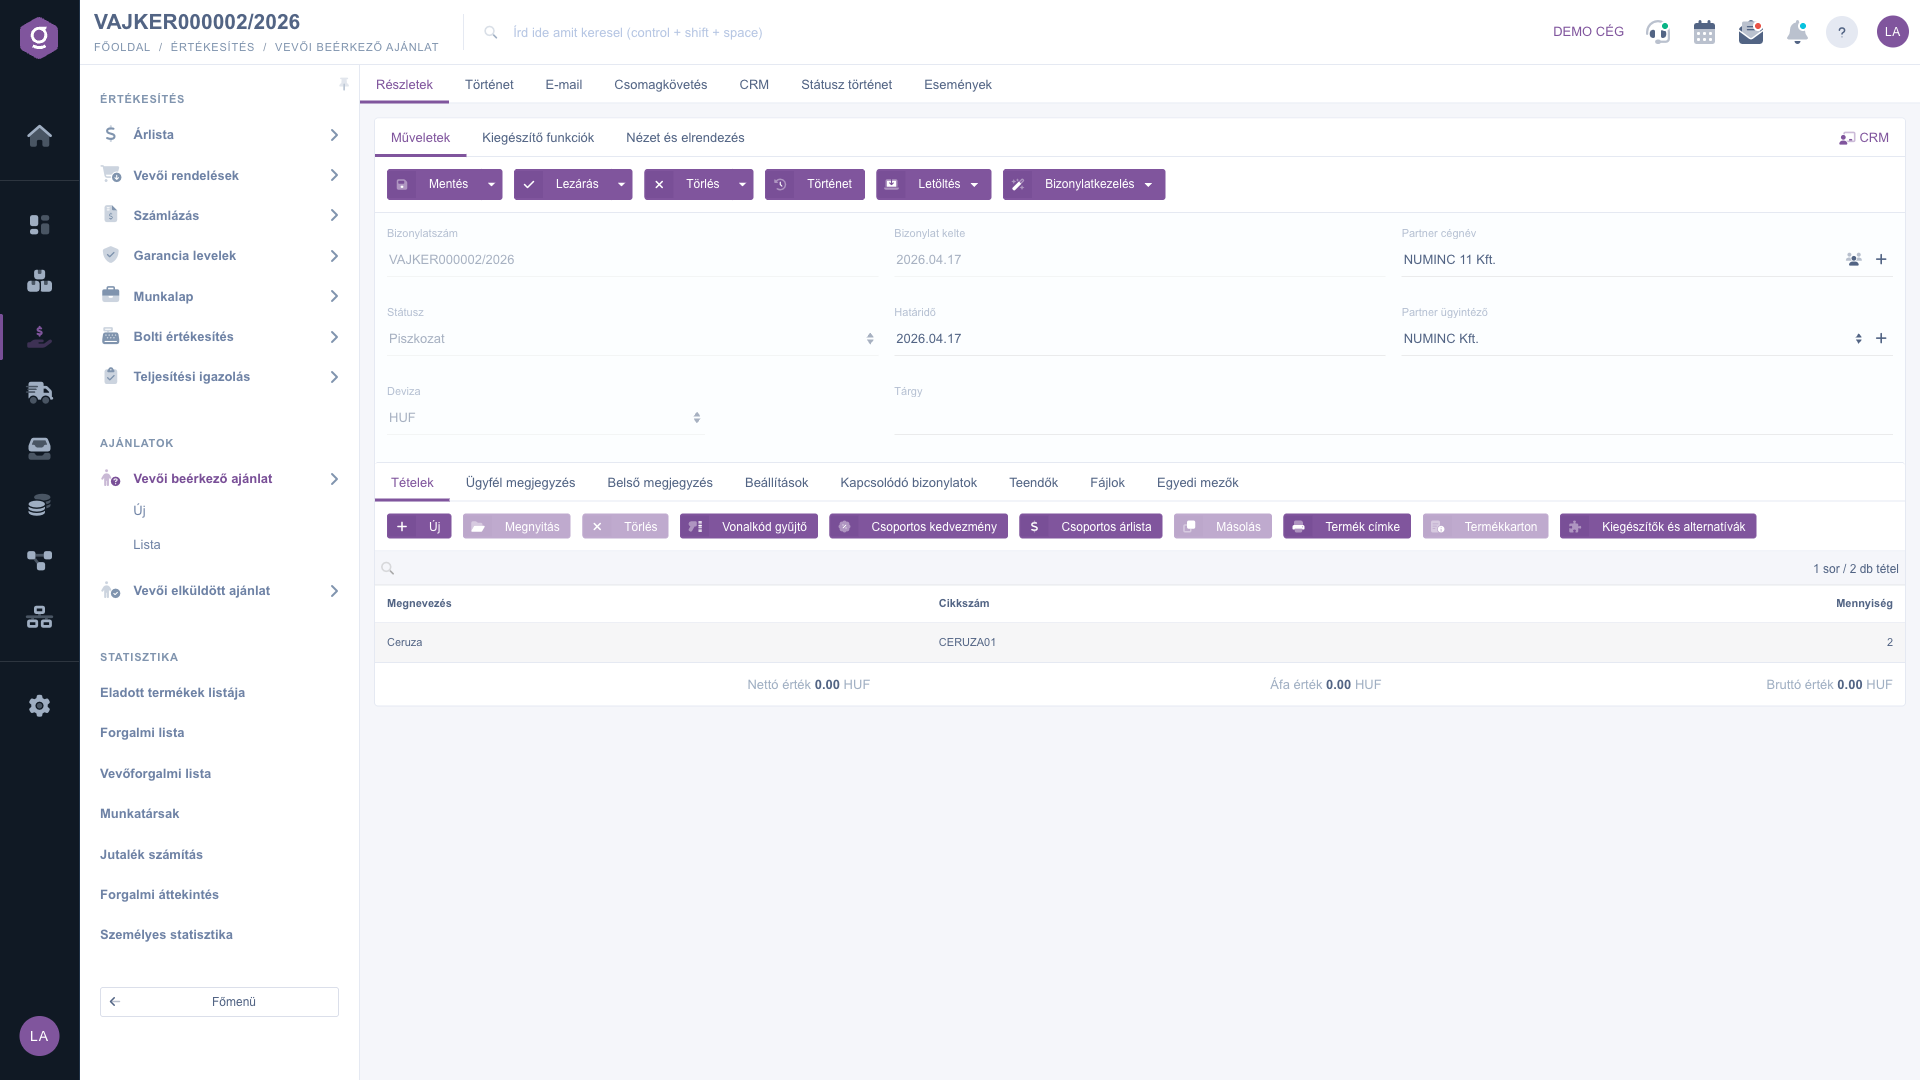The height and width of the screenshot is (1080, 1920).
Task: Click the Csoportos kedvezmény button
Action: pyautogui.click(x=918, y=527)
